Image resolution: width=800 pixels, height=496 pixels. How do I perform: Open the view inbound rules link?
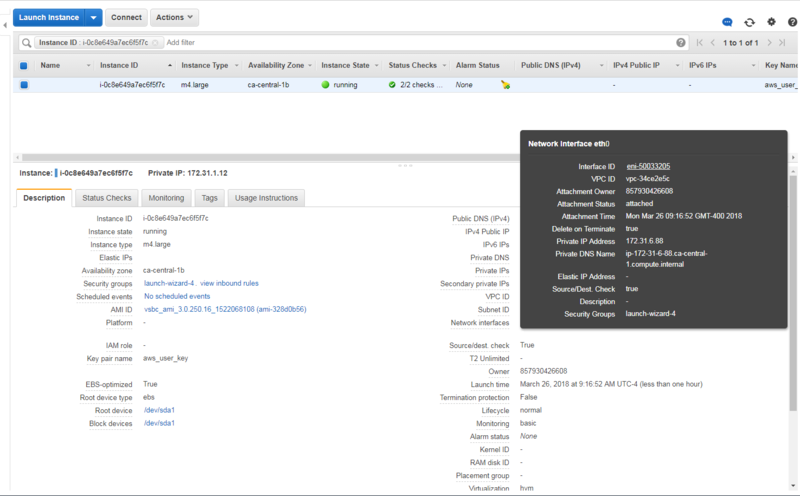[229, 283]
